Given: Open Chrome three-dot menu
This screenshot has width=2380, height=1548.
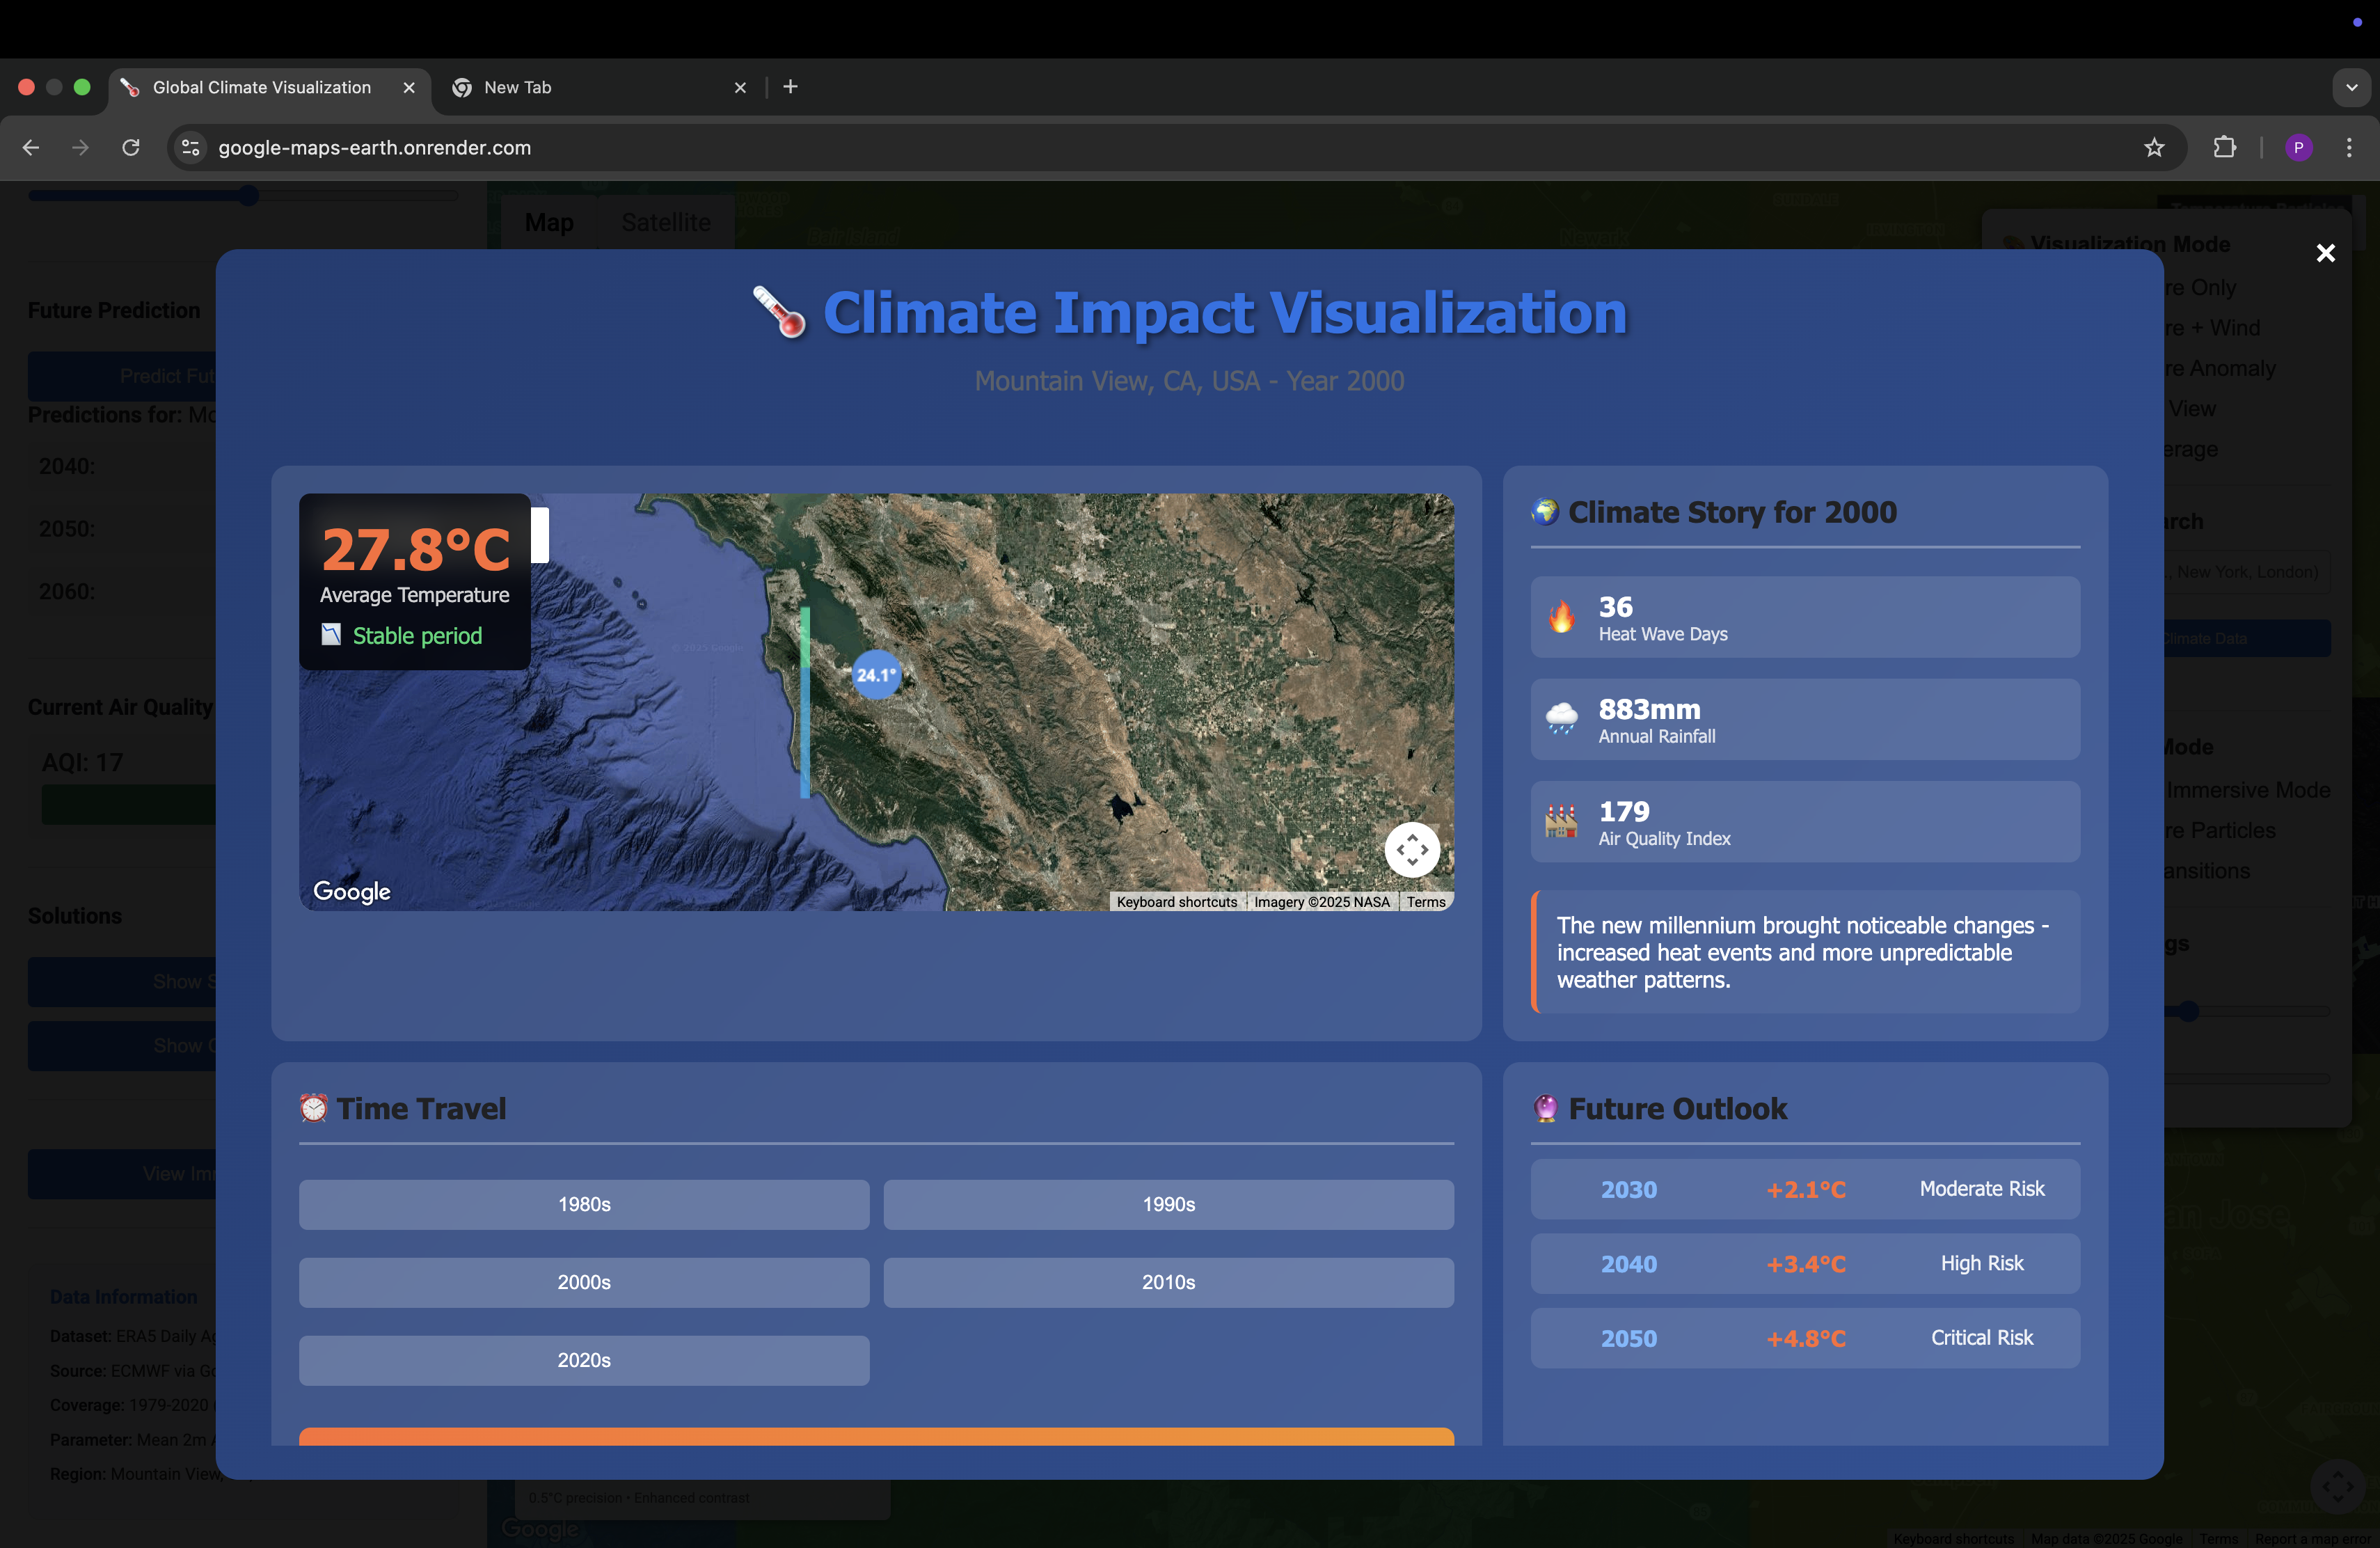Looking at the screenshot, I should coord(2349,148).
